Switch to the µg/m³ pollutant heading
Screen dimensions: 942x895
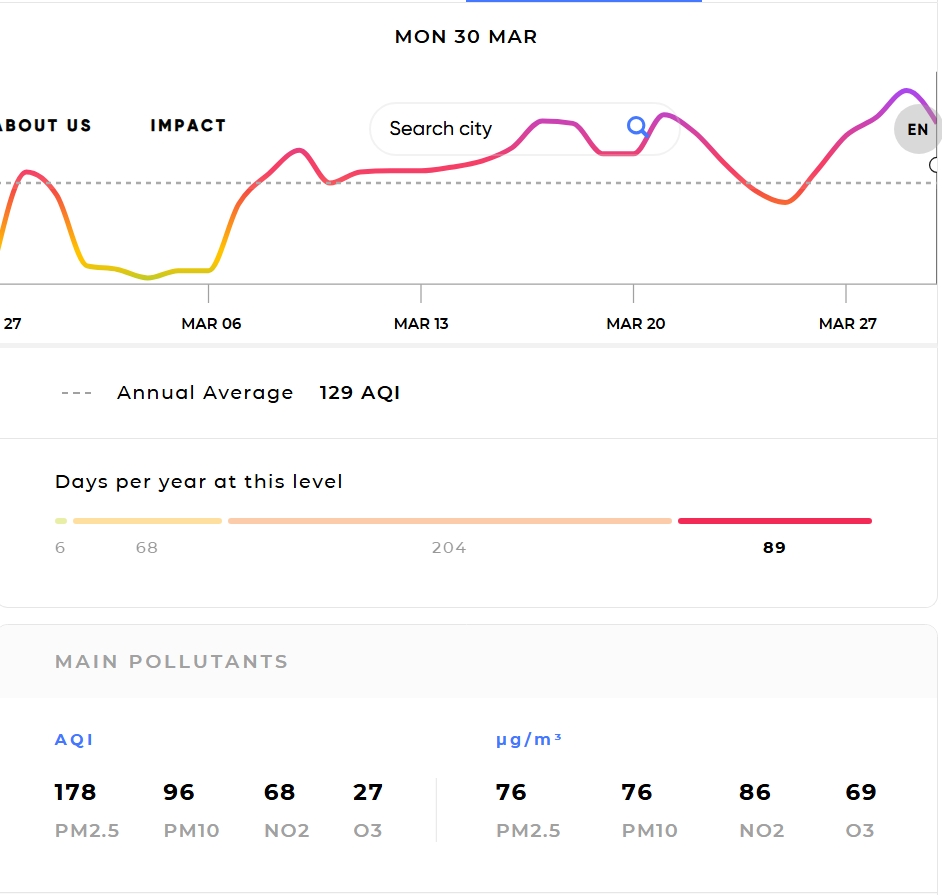tap(529, 741)
